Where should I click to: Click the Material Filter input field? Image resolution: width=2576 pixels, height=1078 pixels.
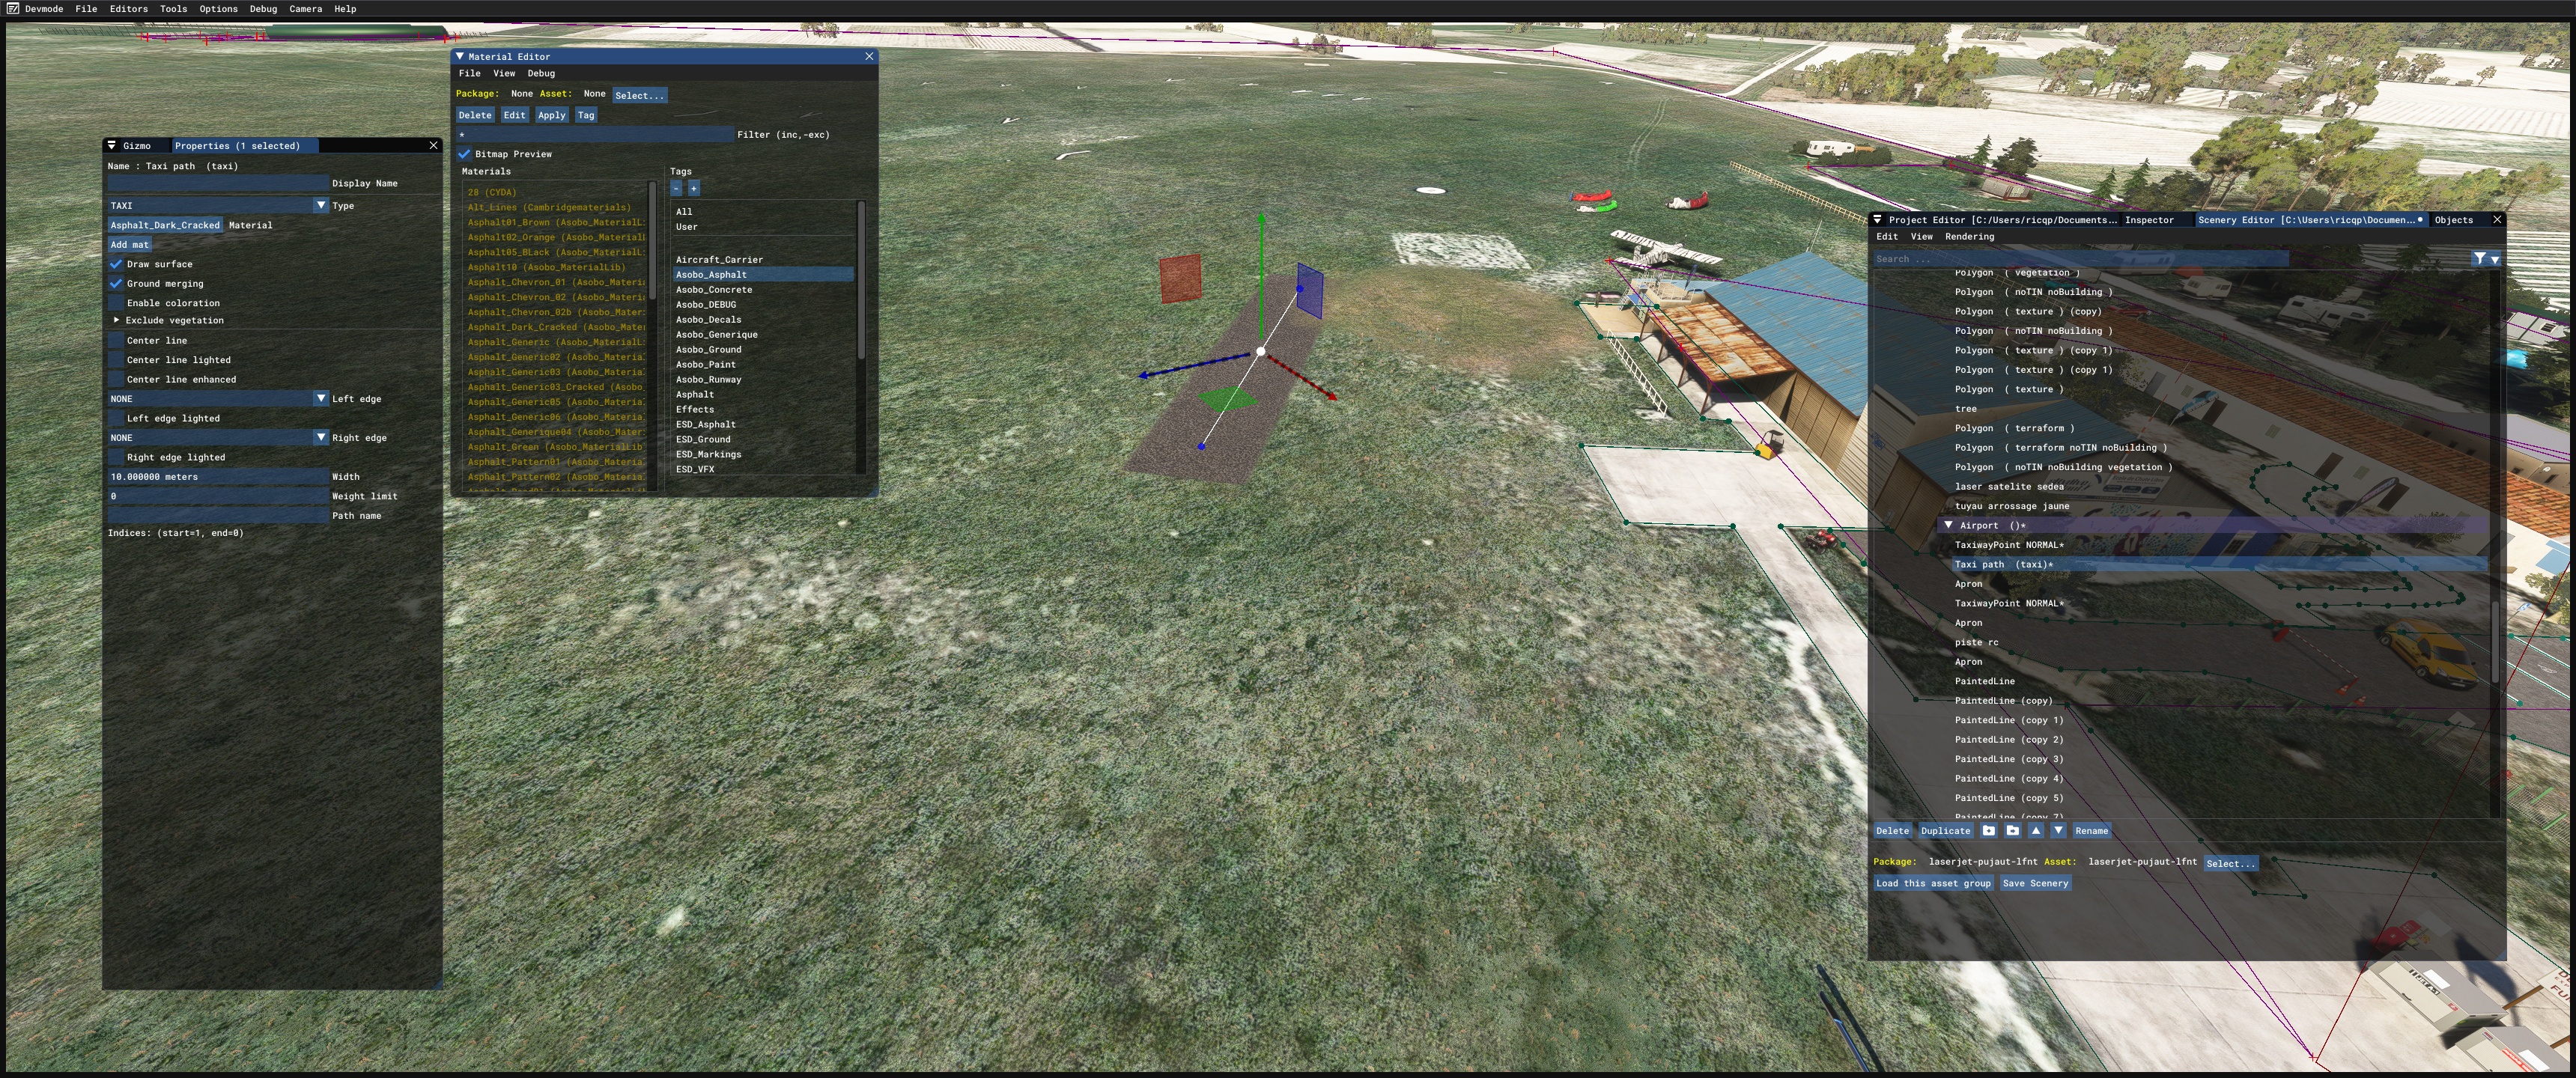coord(595,135)
